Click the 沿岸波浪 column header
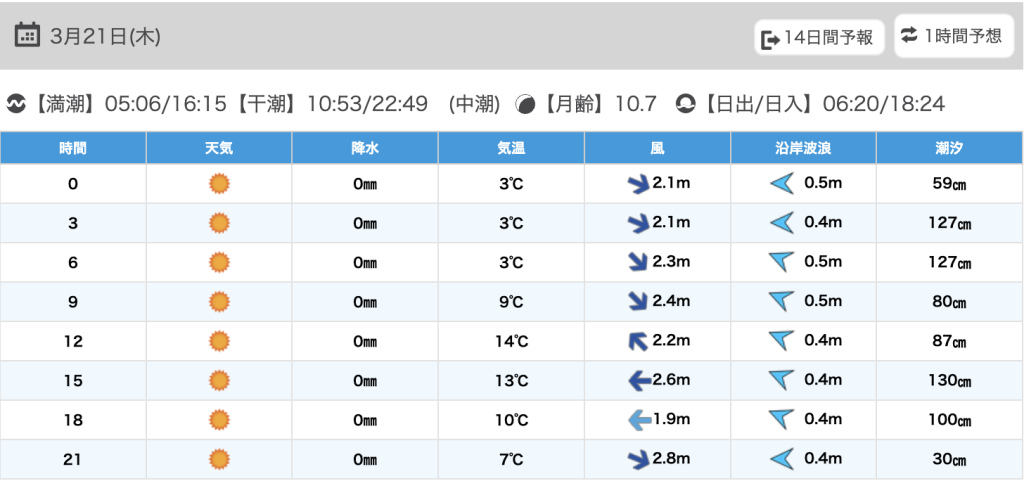This screenshot has height=481, width=1024. coord(803,148)
